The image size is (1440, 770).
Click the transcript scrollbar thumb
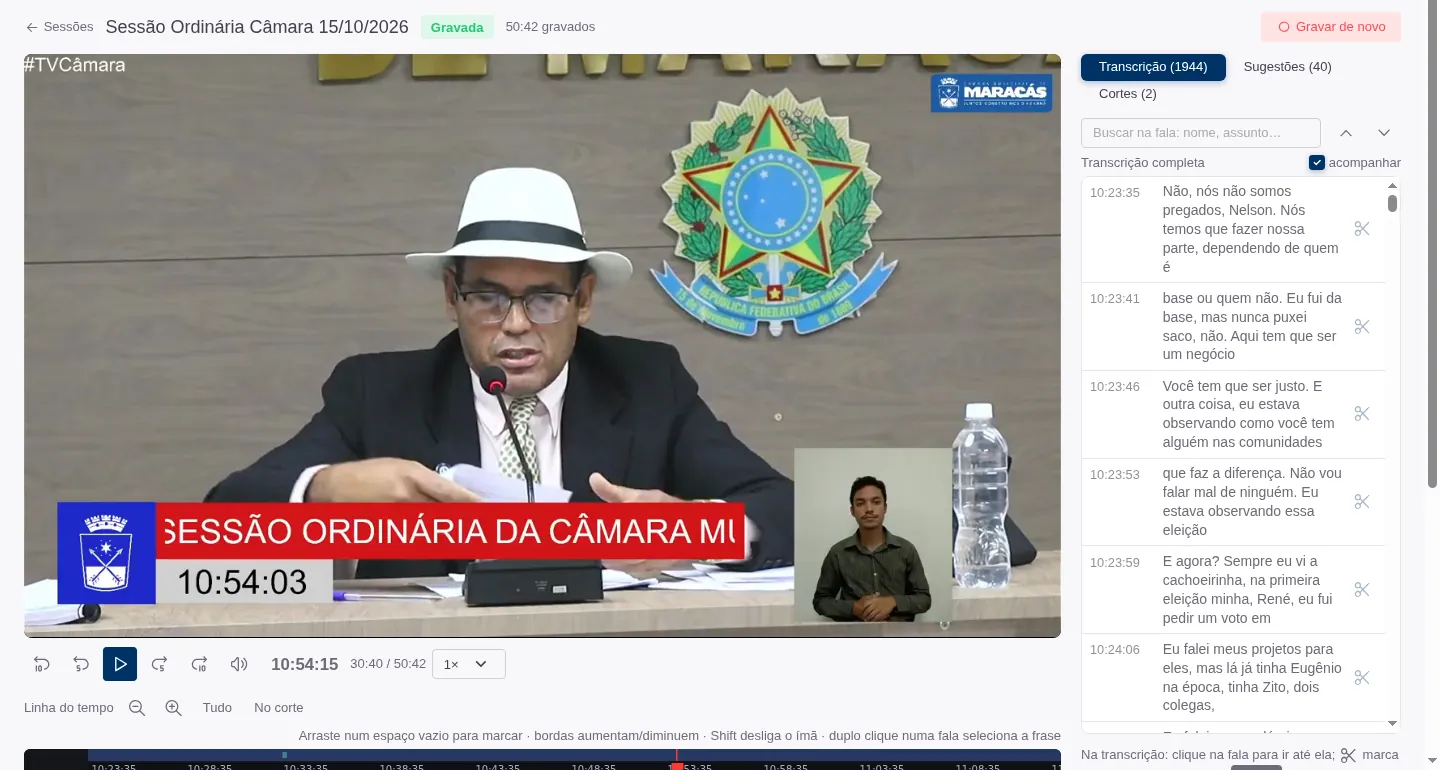(x=1392, y=204)
